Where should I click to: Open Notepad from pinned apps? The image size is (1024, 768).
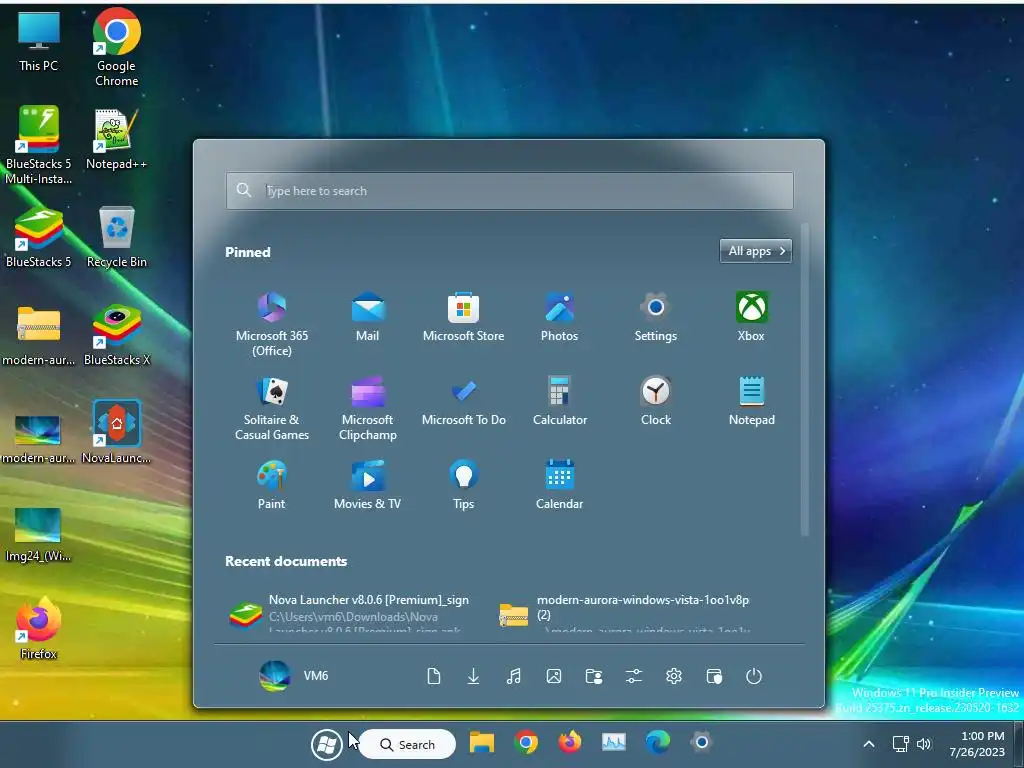pos(752,401)
